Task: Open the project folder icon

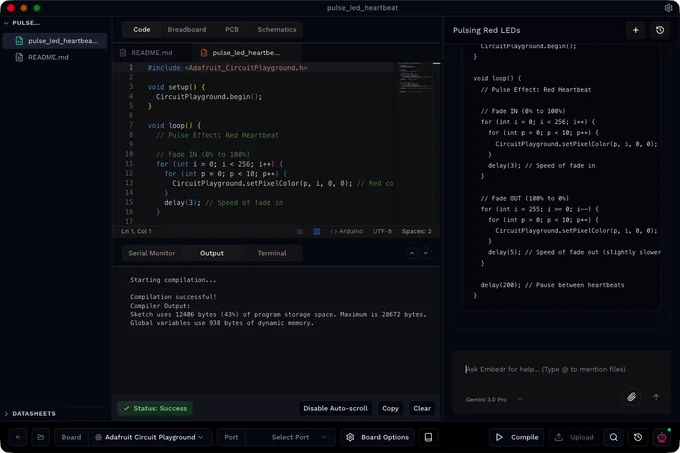Action: (x=40, y=437)
